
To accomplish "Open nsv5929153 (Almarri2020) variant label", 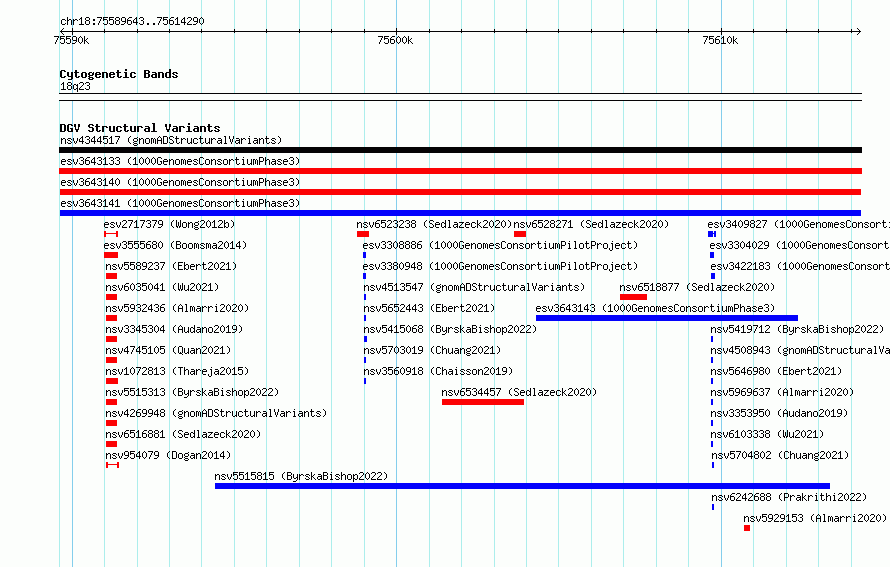I will pyautogui.click(x=815, y=518).
